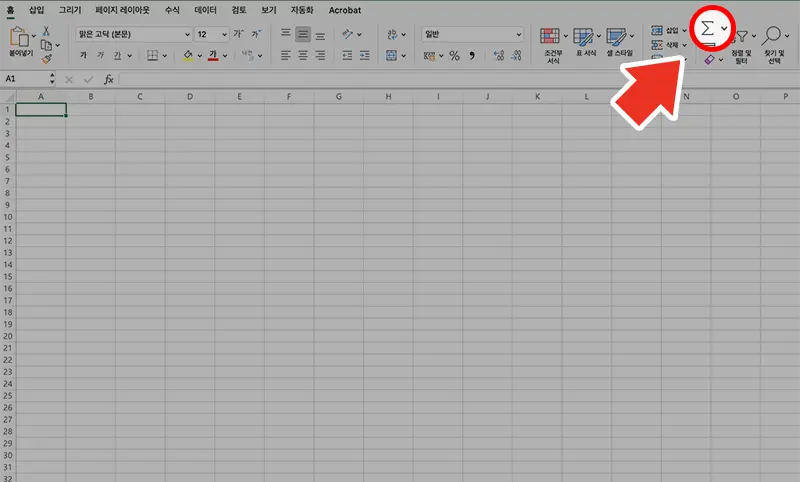Click the AutoSum sigma icon
Screen dimensions: 800x482
pyautogui.click(x=707, y=29)
